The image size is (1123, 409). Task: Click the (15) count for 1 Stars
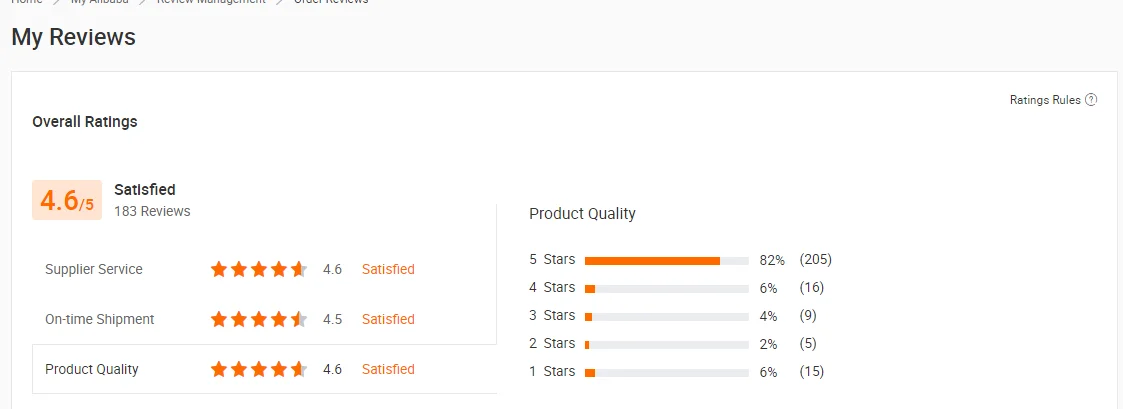(811, 372)
